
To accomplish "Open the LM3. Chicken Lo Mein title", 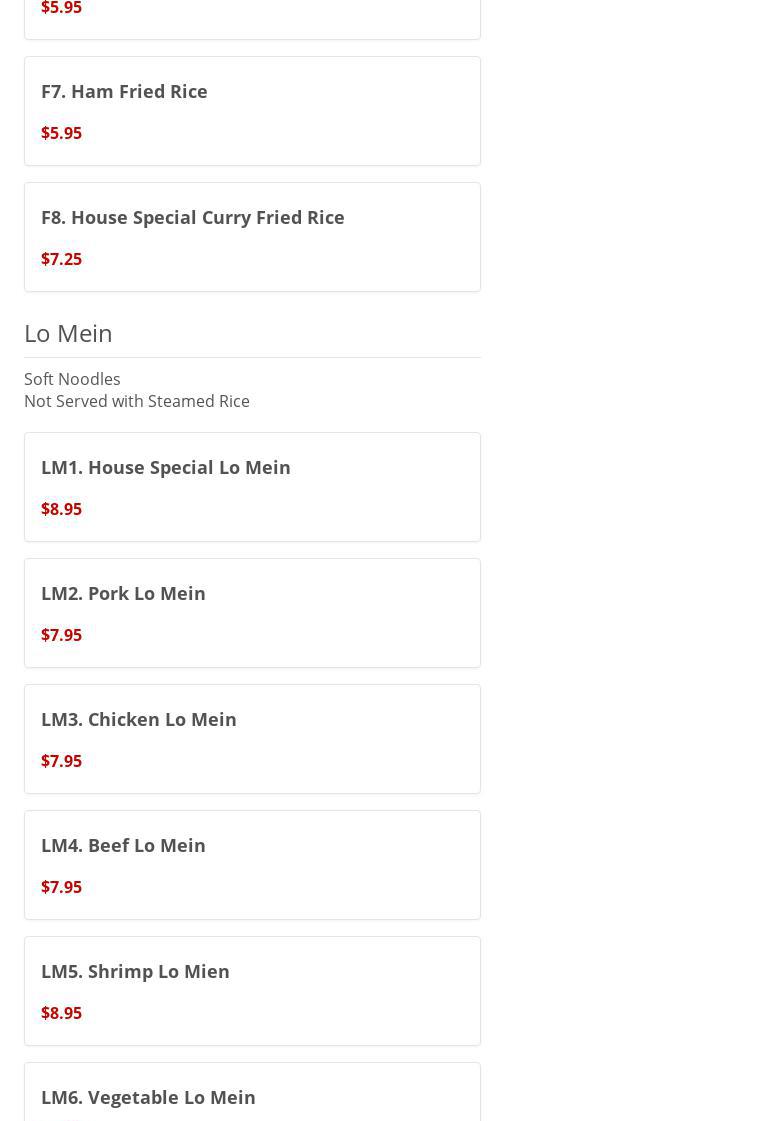I will [138, 719].
